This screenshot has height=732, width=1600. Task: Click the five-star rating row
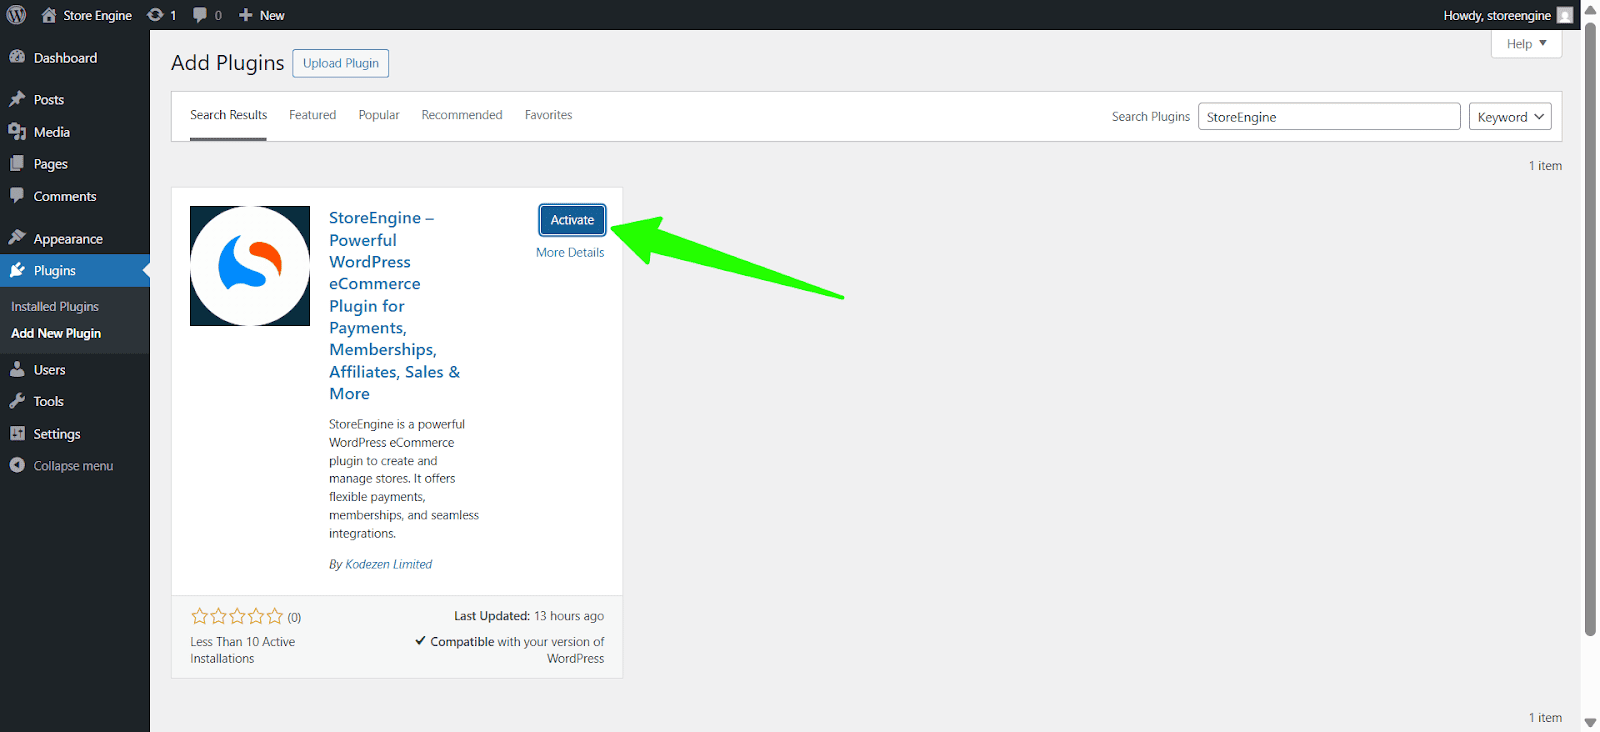[237, 616]
